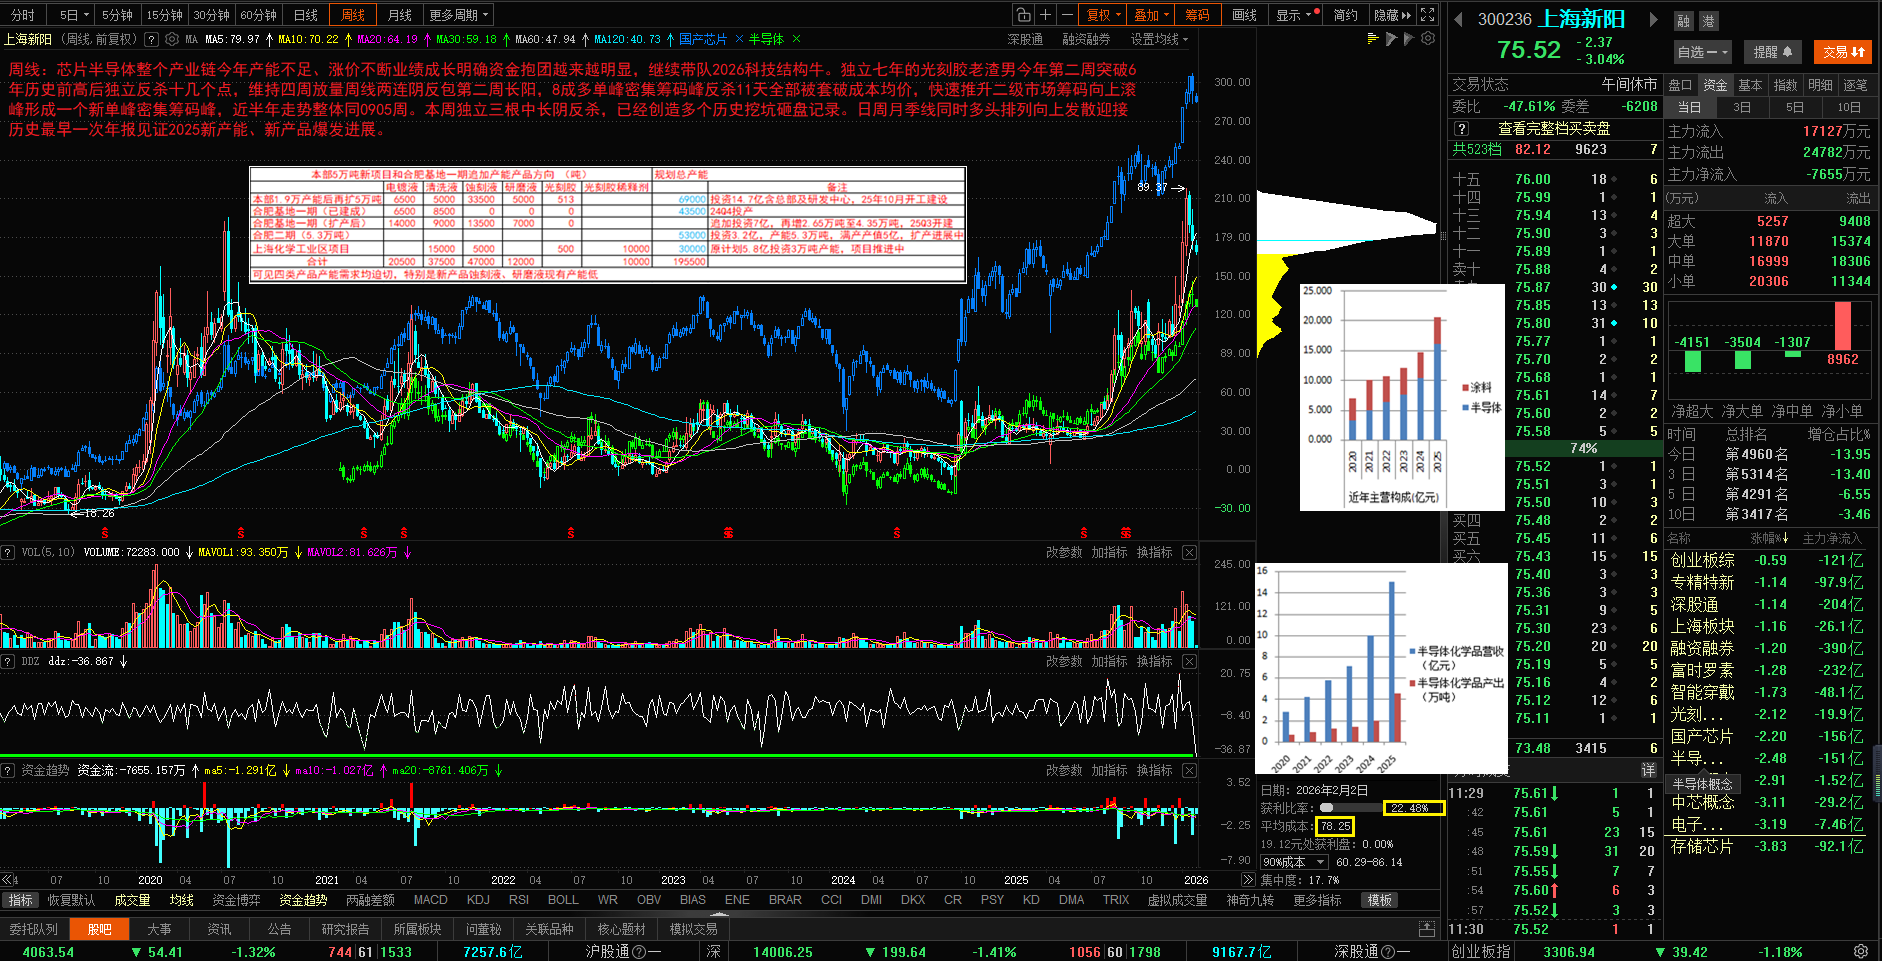Switch to 60分钟 chart
1882x961 pixels.
(x=258, y=15)
